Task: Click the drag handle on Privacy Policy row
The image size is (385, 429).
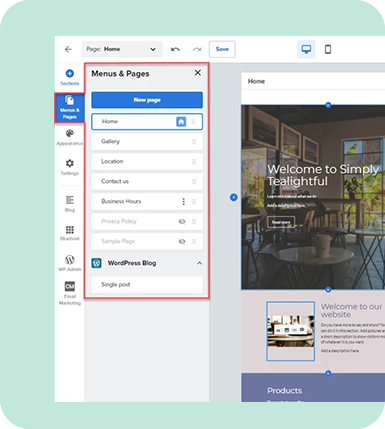Action: [x=194, y=222]
